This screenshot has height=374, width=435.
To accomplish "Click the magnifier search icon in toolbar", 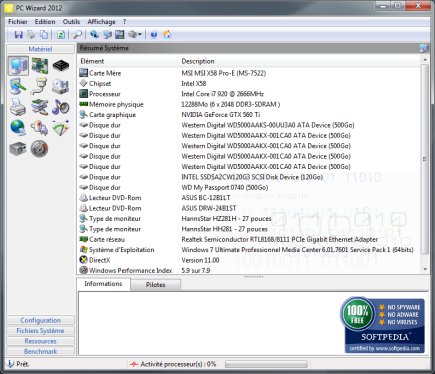I will [78, 34].
